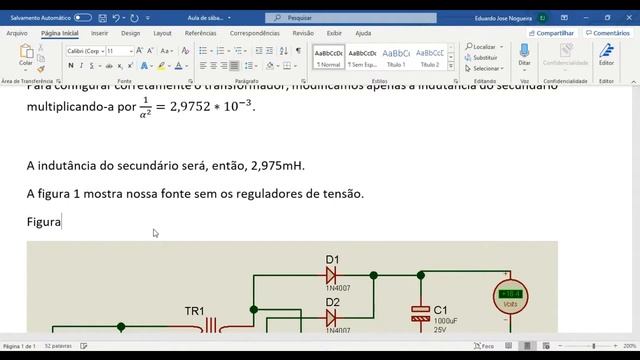Click the Save disk icon
Image resolution: width=640 pixels, height=360 pixels.
[x=103, y=18]
